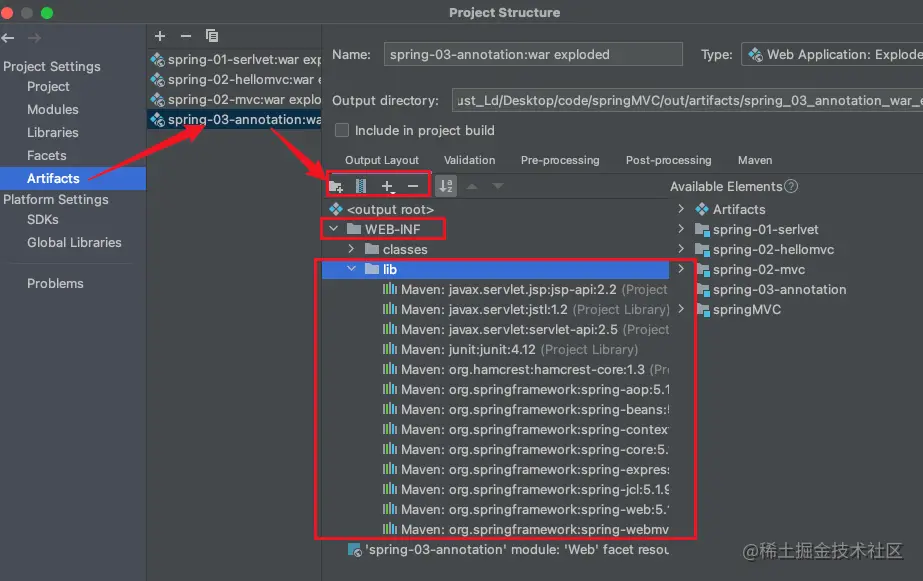Image resolution: width=923 pixels, height=581 pixels.
Task: Move selected element up
Action: tap(472, 187)
